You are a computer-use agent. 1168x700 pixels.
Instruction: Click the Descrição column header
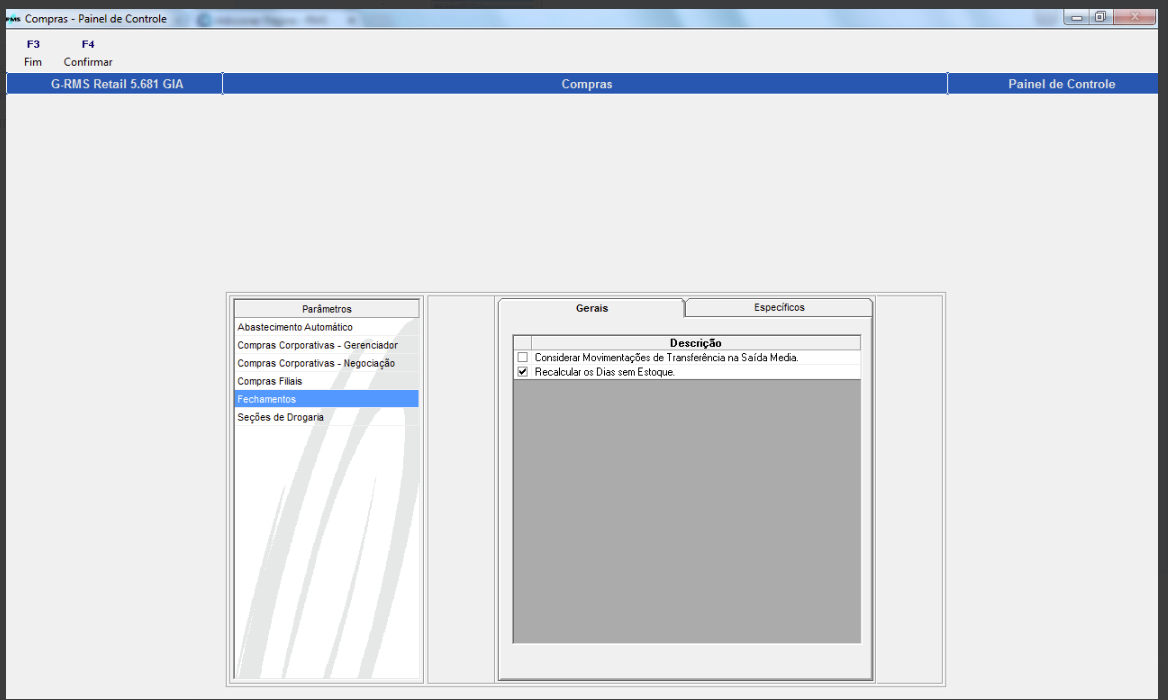click(x=695, y=343)
